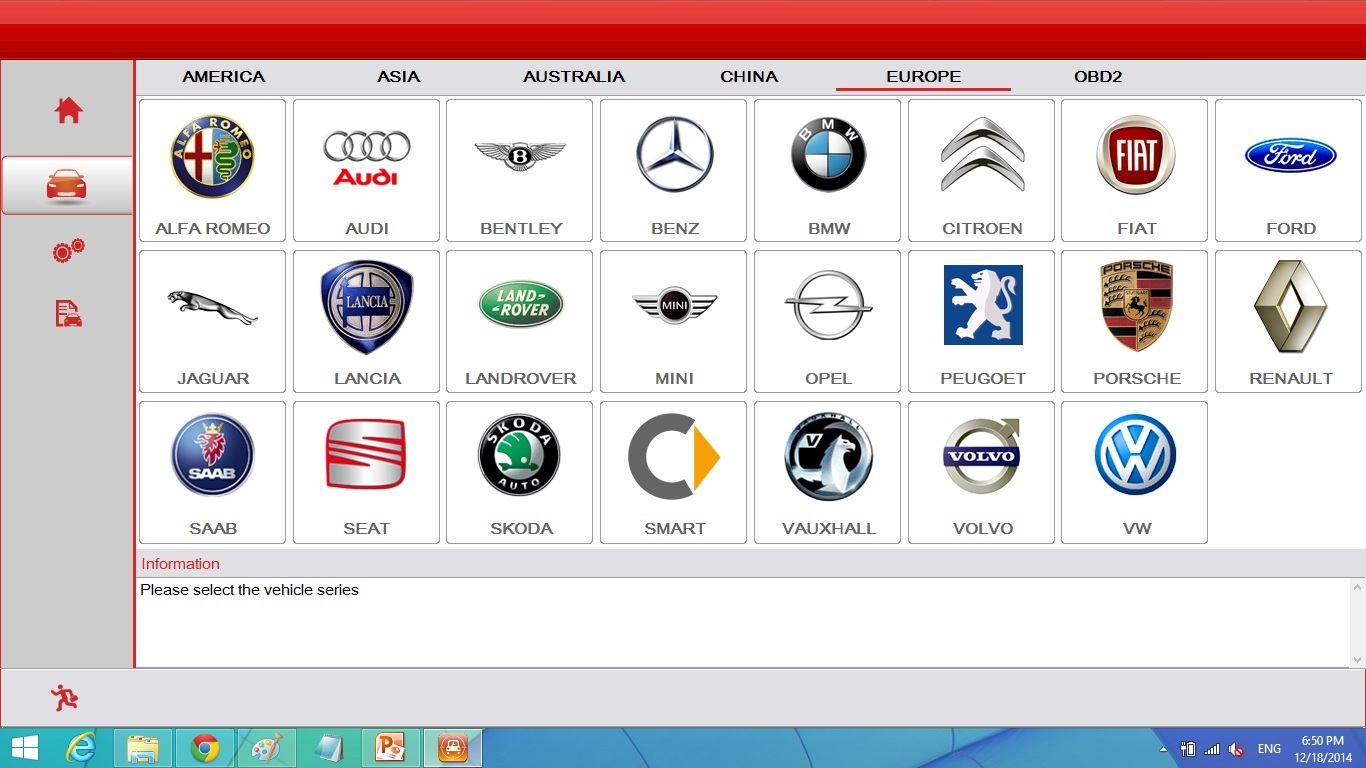Click the muted volume tray icon

coord(1236,749)
